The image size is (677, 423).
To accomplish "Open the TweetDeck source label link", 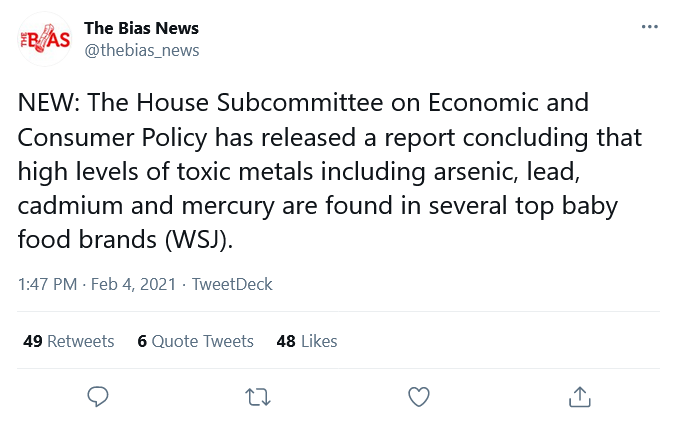I will pyautogui.click(x=232, y=284).
